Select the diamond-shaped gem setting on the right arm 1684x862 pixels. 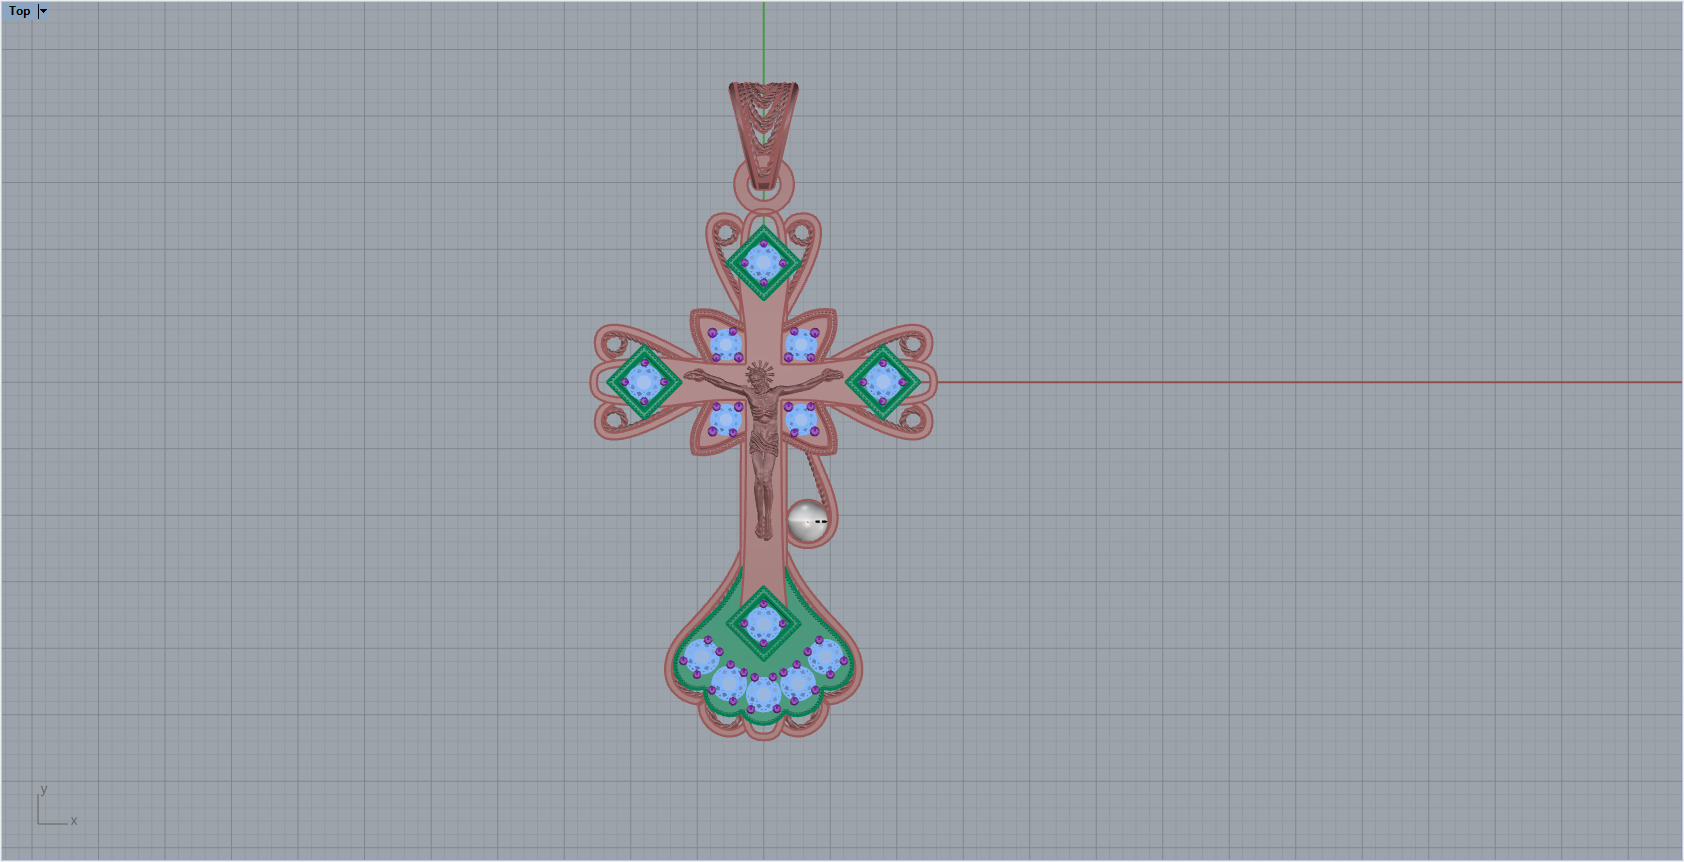(883, 381)
